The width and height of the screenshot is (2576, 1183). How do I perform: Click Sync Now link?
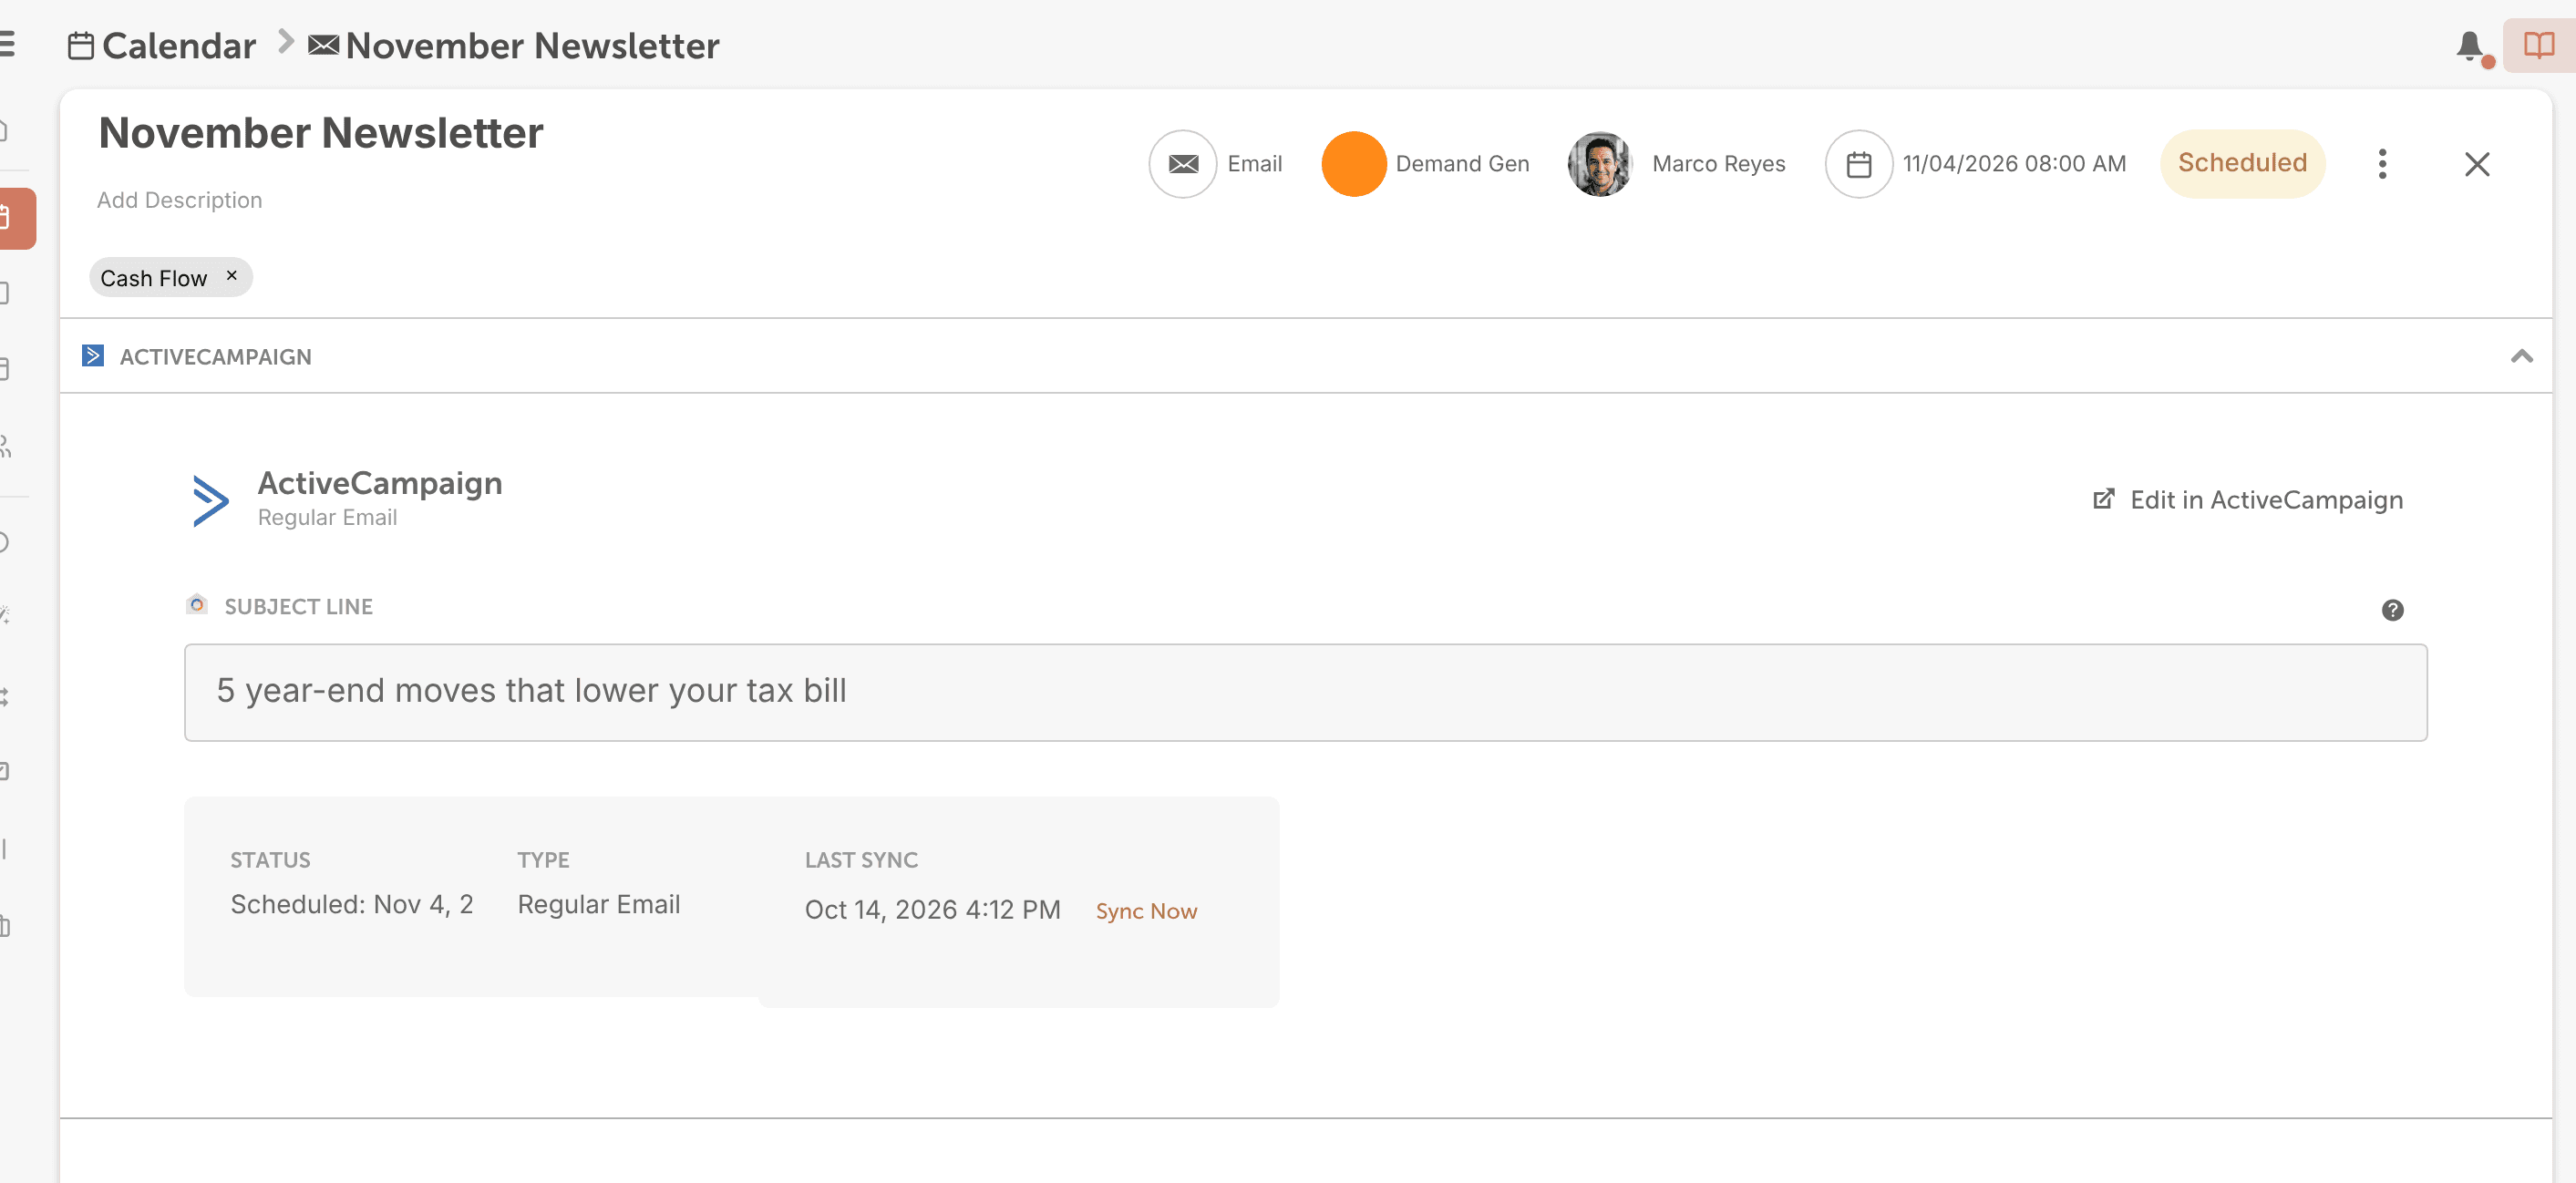[x=1146, y=911]
